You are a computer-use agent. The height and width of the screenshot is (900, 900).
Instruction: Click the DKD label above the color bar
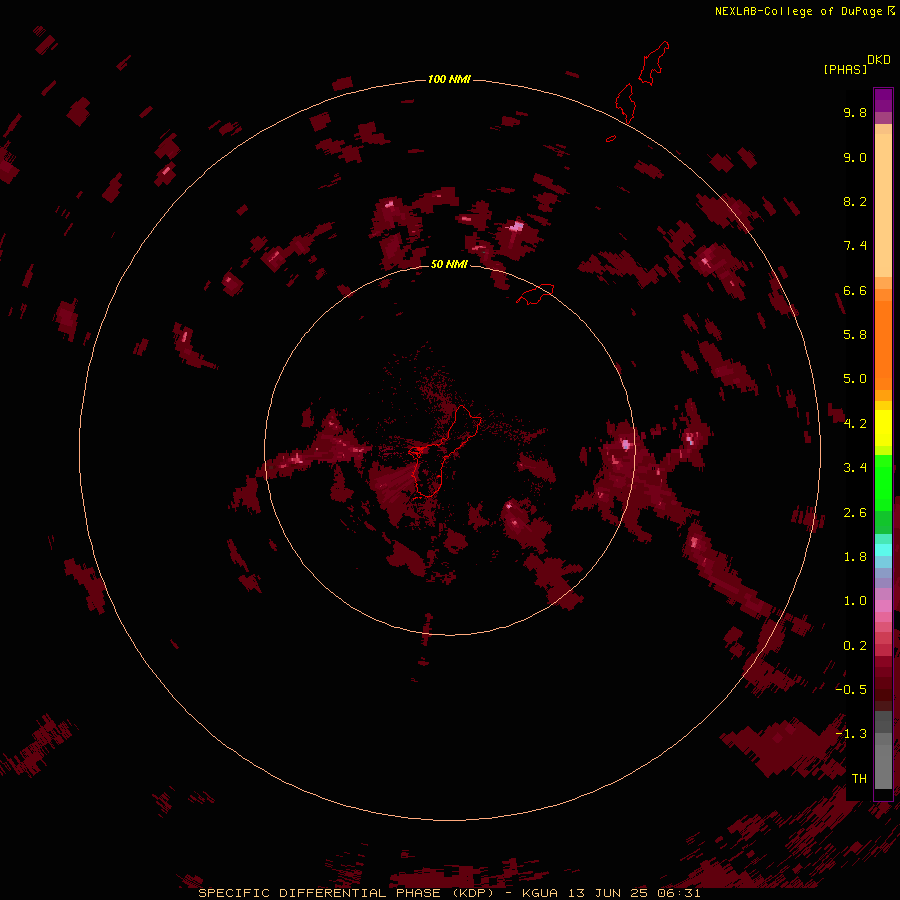coord(879,60)
